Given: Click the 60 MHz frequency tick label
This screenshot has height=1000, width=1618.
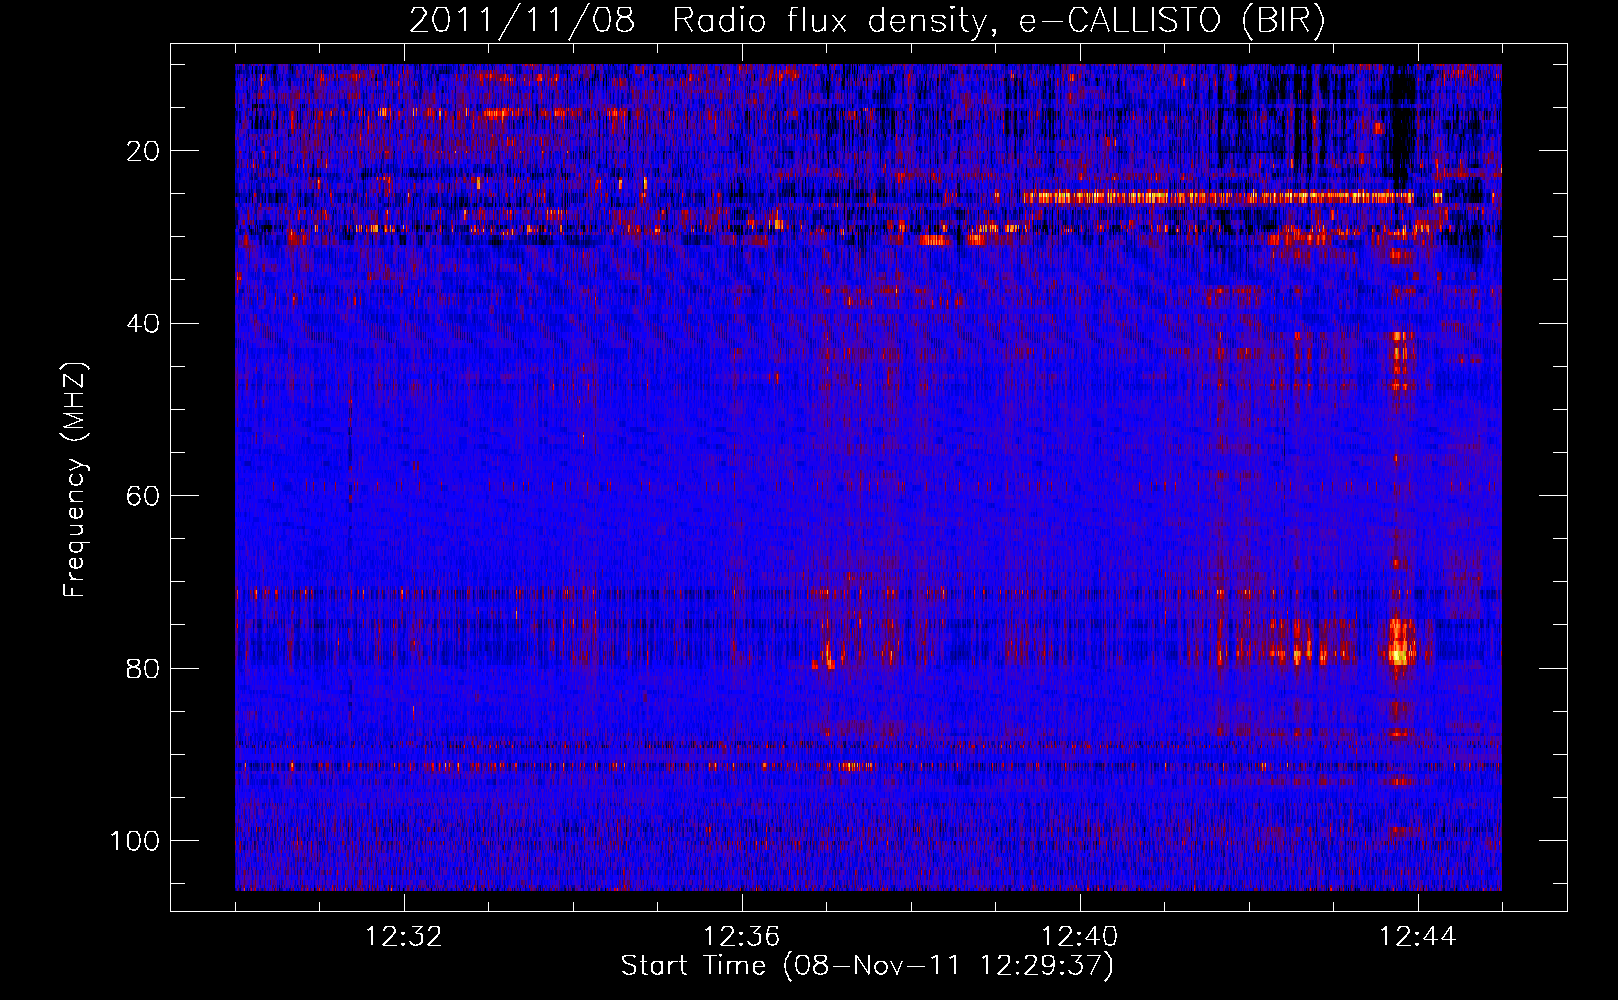Looking at the screenshot, I should tap(144, 496).
